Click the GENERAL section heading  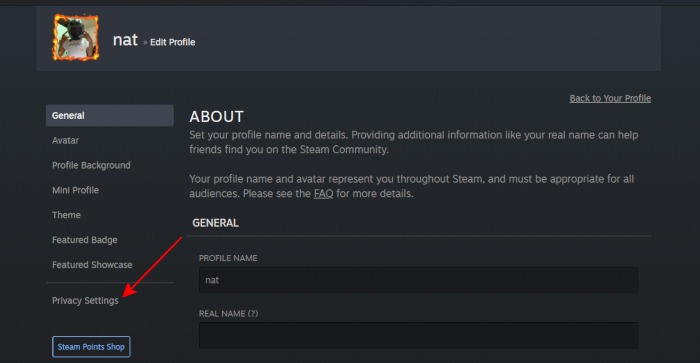click(x=215, y=223)
